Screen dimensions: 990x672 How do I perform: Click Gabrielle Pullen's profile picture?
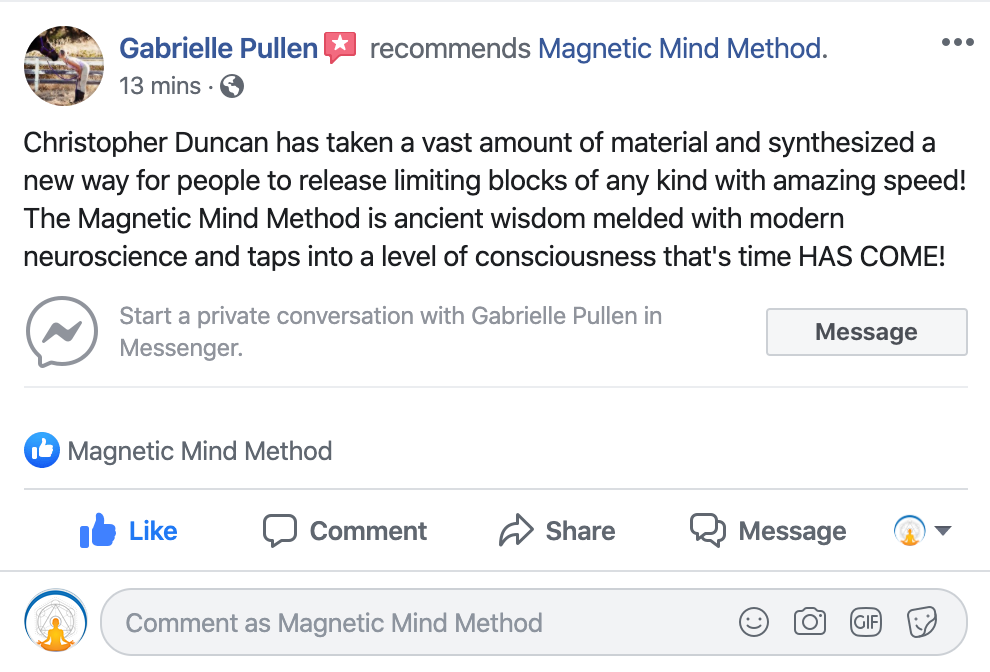pyautogui.click(x=63, y=65)
